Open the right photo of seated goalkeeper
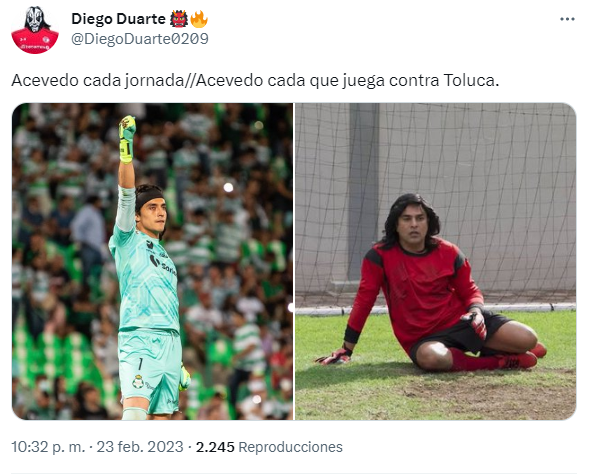591x476 pixels. (x=435, y=261)
